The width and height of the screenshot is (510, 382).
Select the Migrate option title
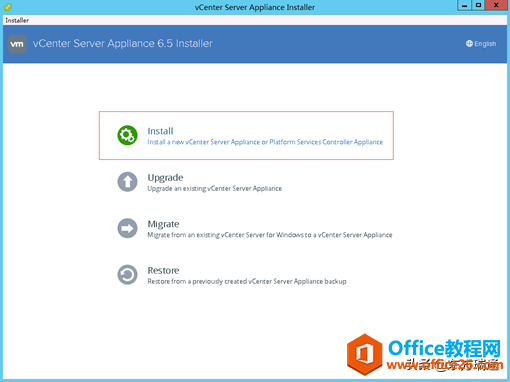point(163,224)
